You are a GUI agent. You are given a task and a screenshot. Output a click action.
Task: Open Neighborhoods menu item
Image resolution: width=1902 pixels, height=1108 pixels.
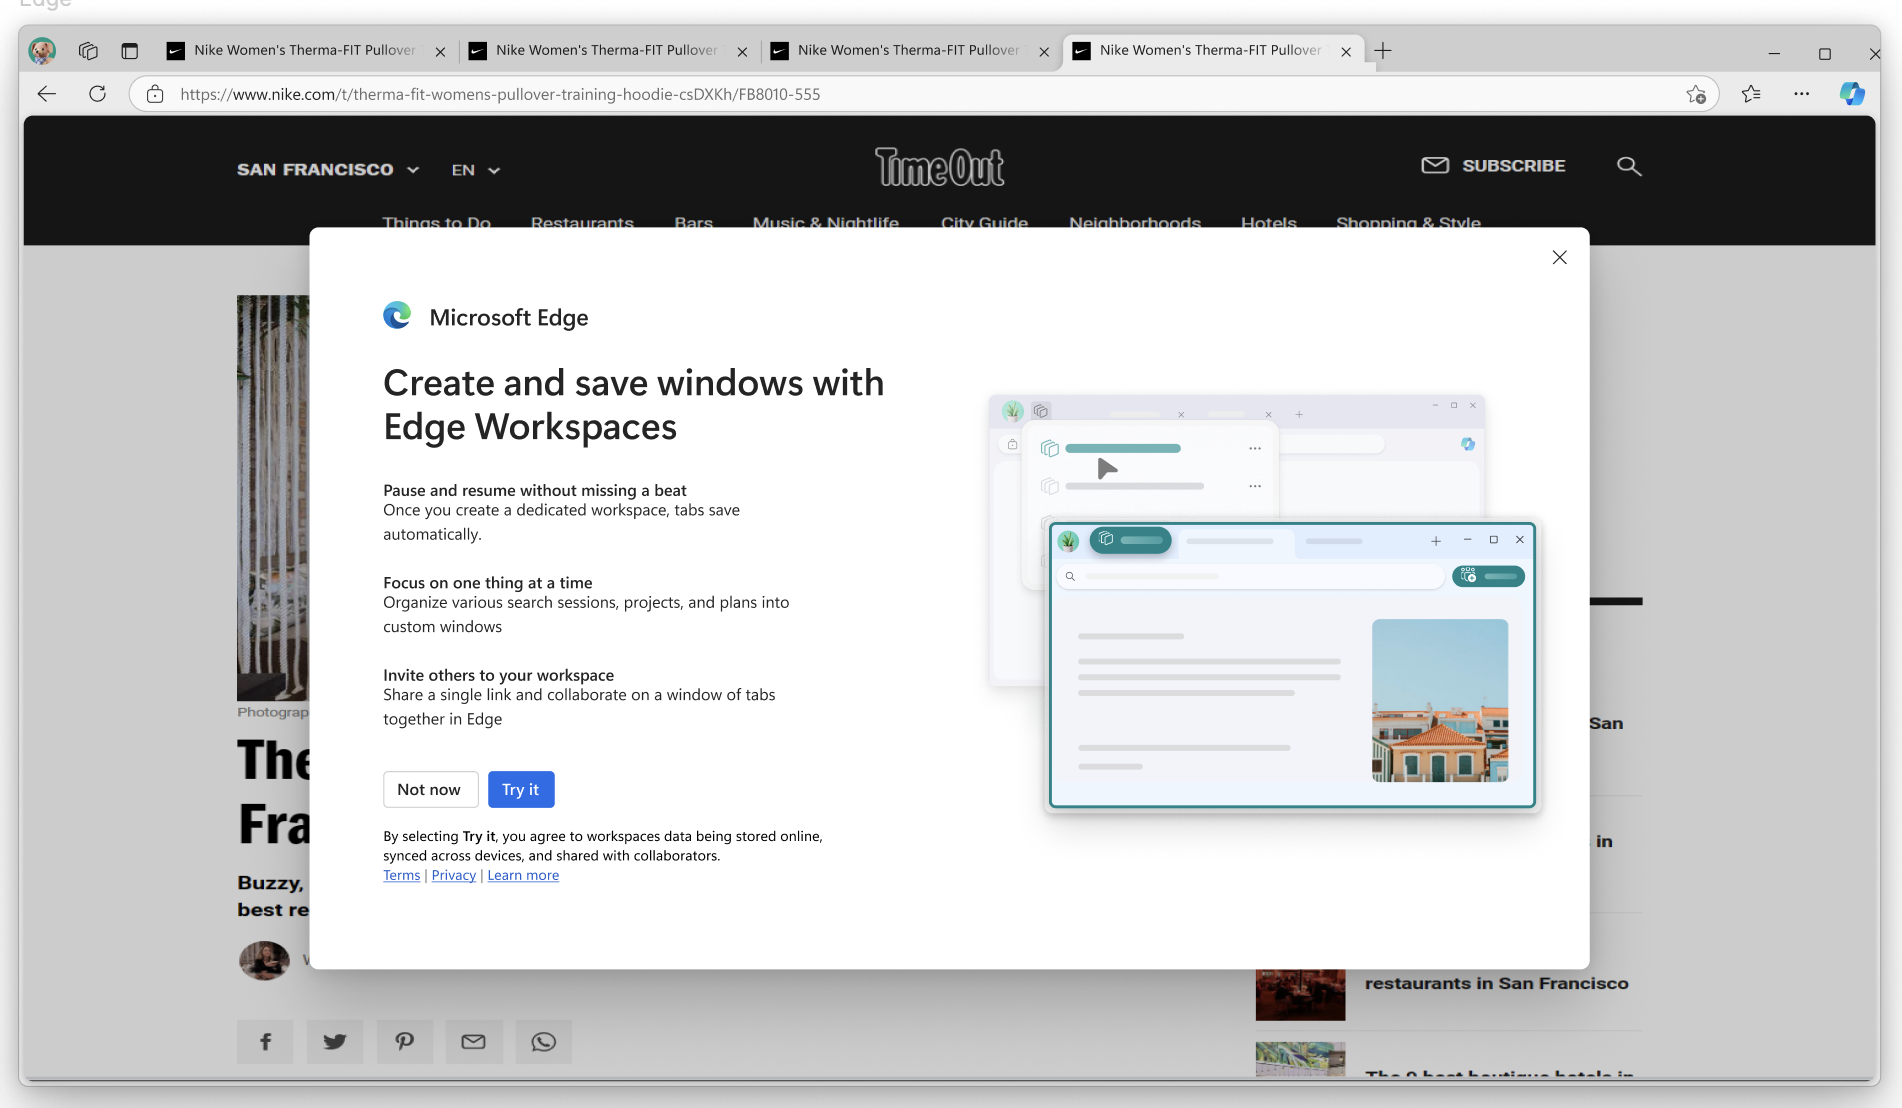click(x=1135, y=222)
